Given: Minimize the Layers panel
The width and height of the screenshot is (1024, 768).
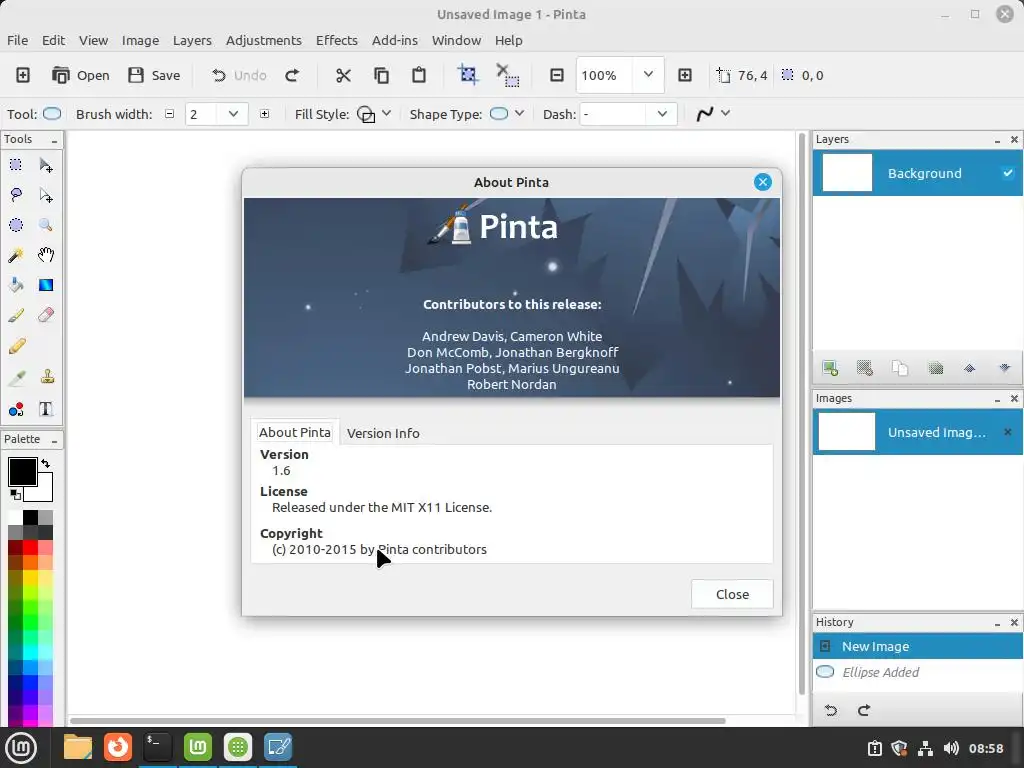Looking at the screenshot, I should click(997, 140).
